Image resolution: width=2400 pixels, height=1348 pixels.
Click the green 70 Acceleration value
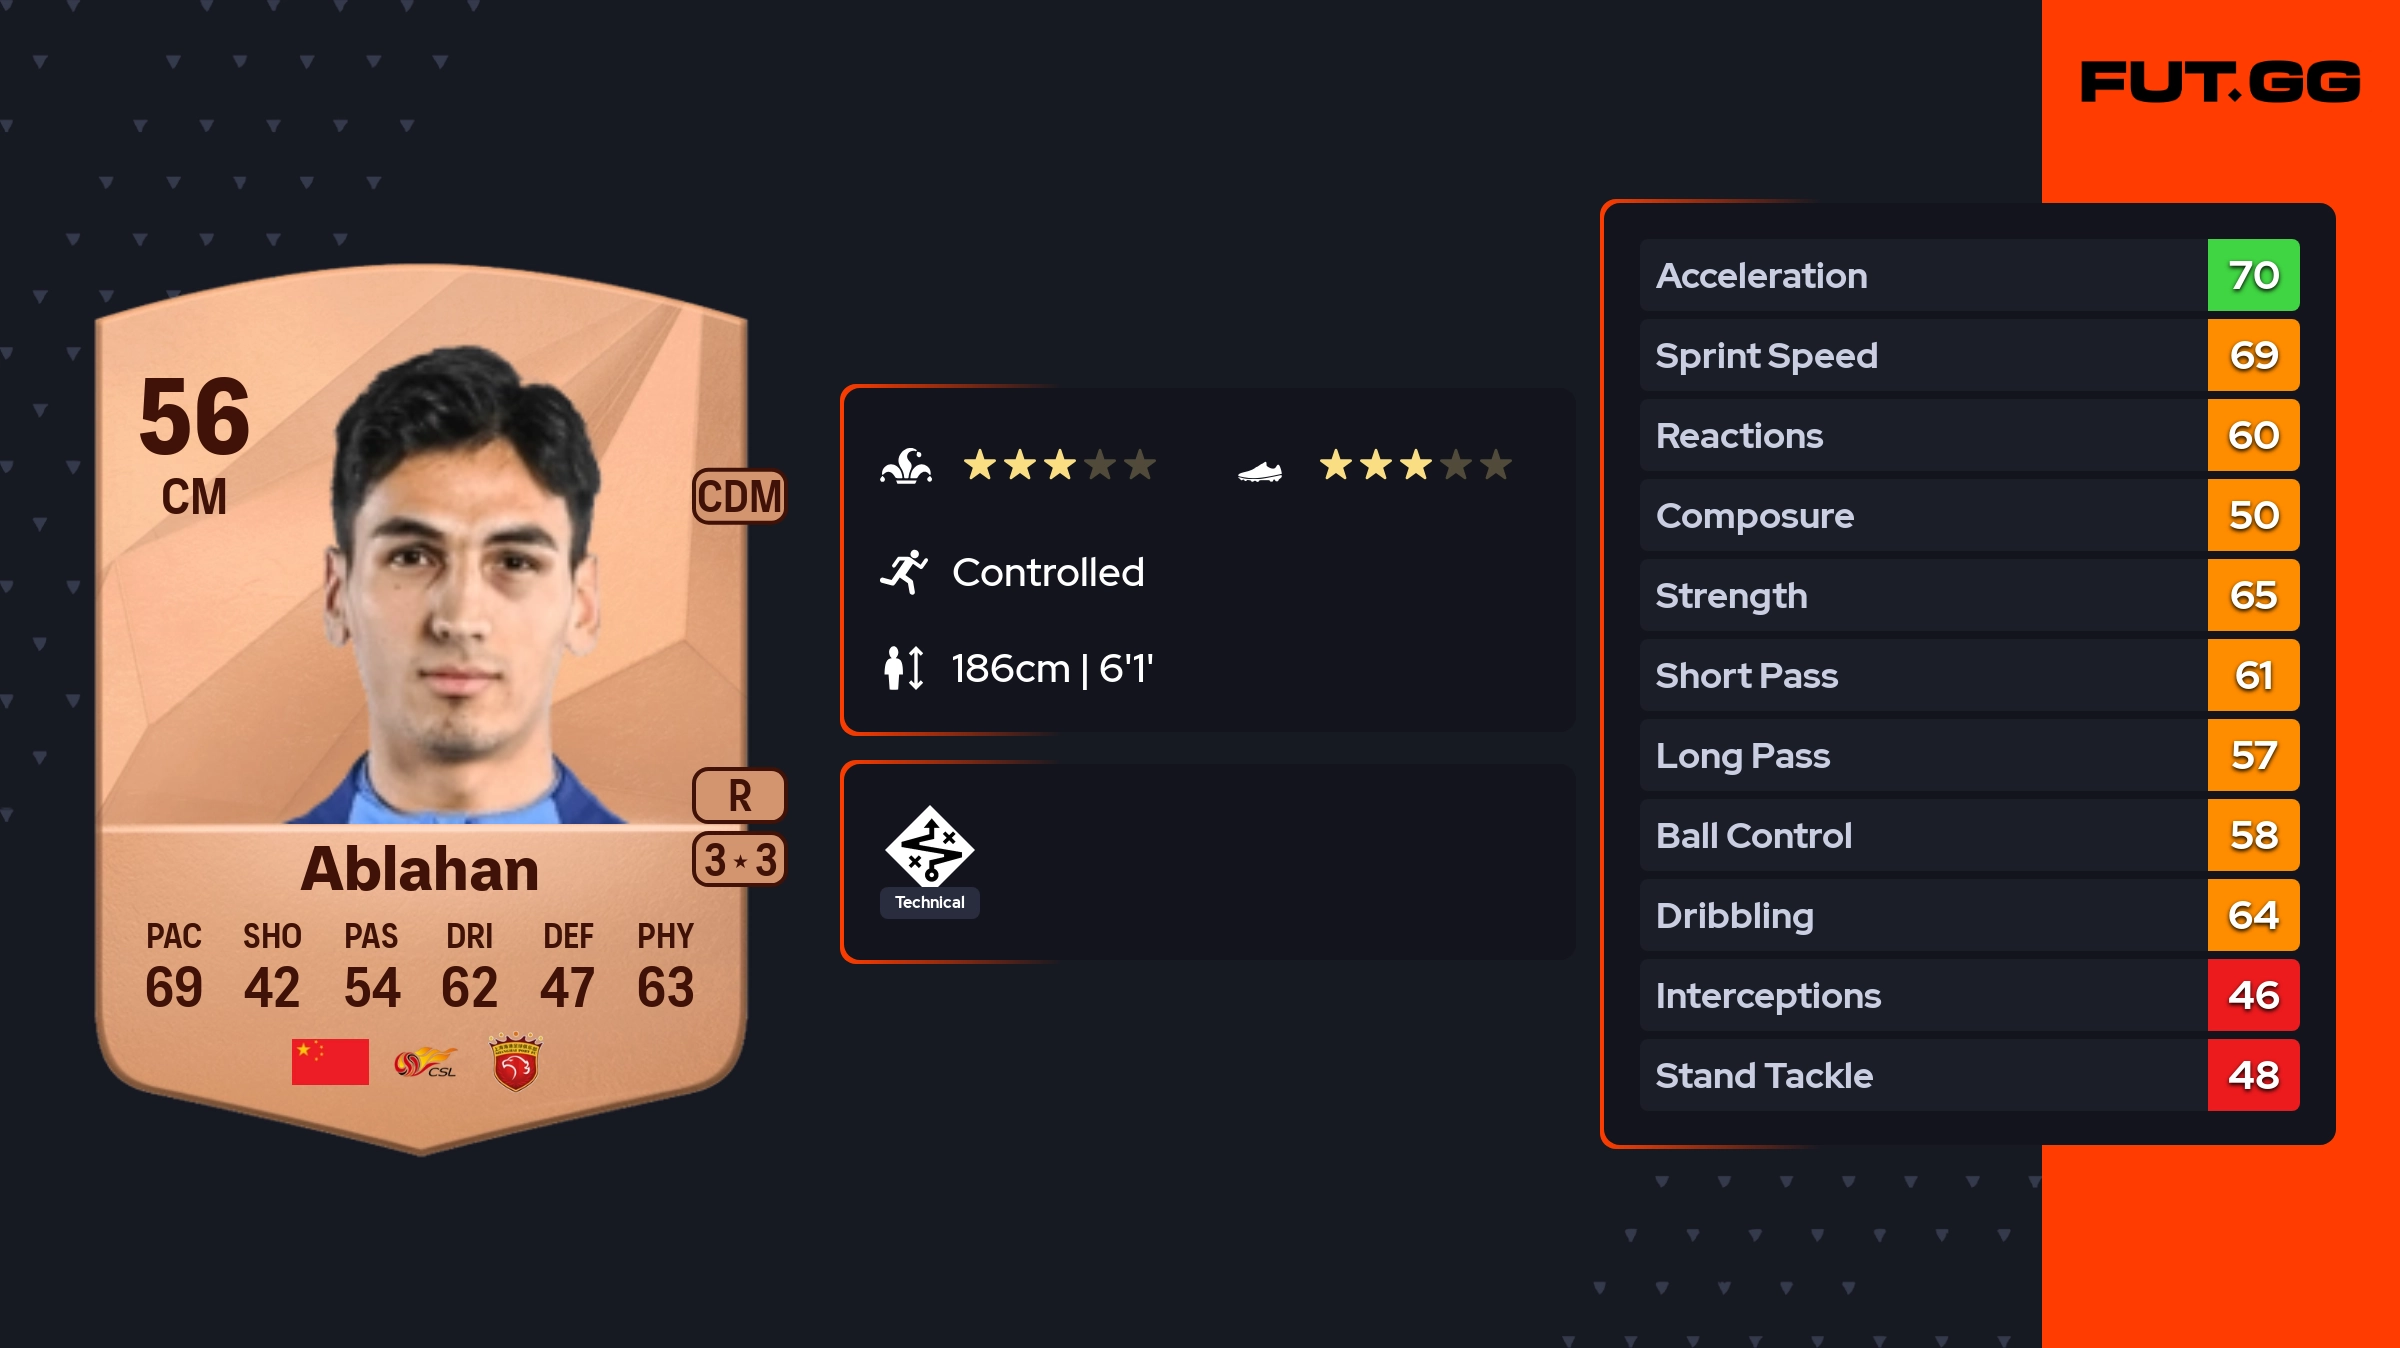2254,275
